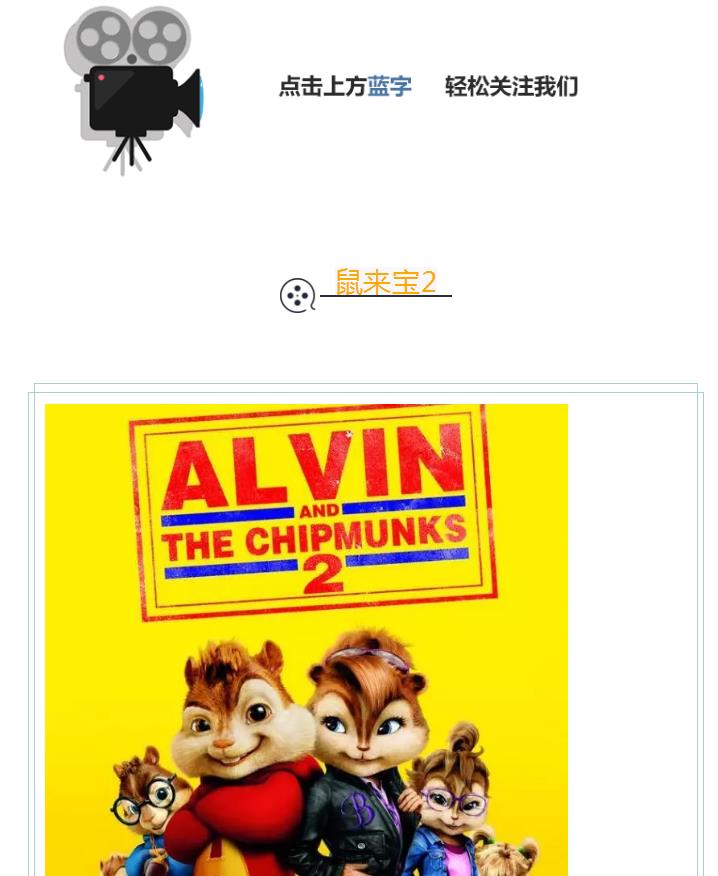Click the purple B on Brittany's jacket
Screen dimensions: 718x876
click(356, 809)
